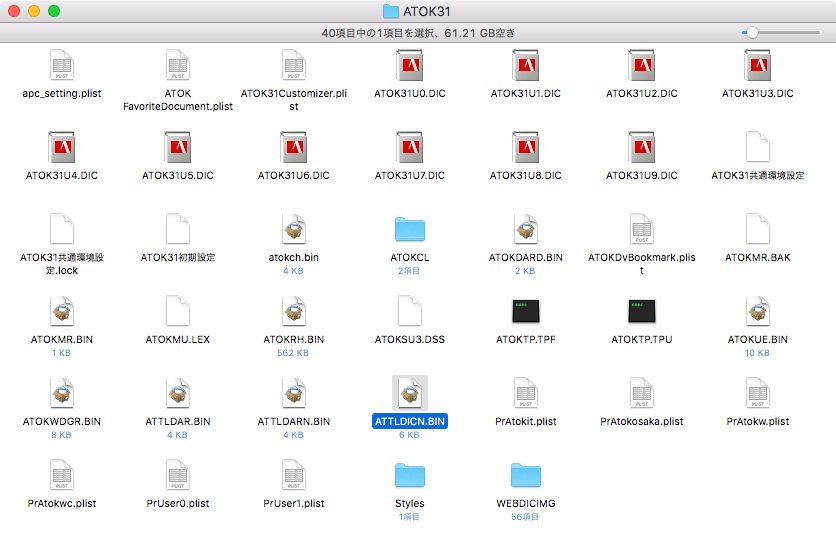Select the ATOK31U4.DIC dictionary icon
The height and width of the screenshot is (555, 836).
(x=61, y=147)
